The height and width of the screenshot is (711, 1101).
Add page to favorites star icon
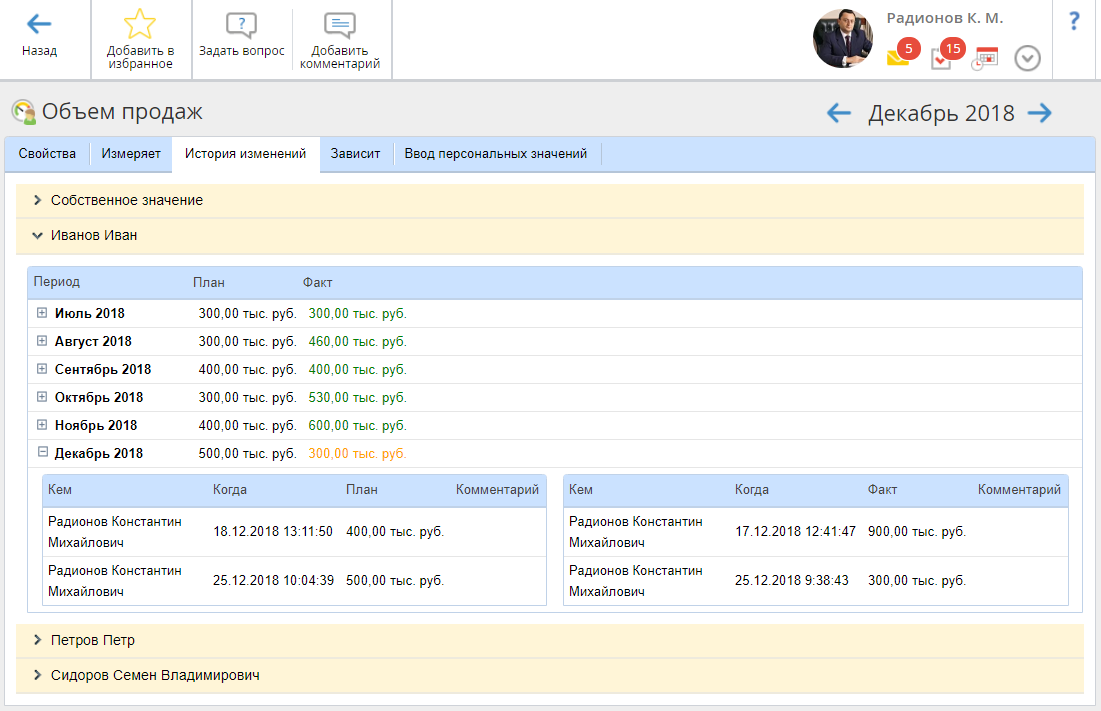click(139, 25)
